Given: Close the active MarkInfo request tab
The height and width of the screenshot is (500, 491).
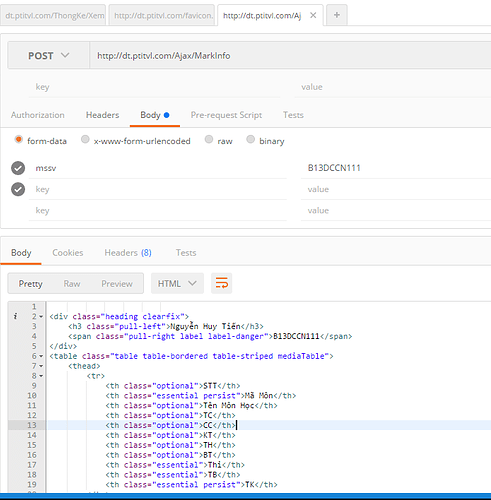Looking at the screenshot, I should coord(313,15).
